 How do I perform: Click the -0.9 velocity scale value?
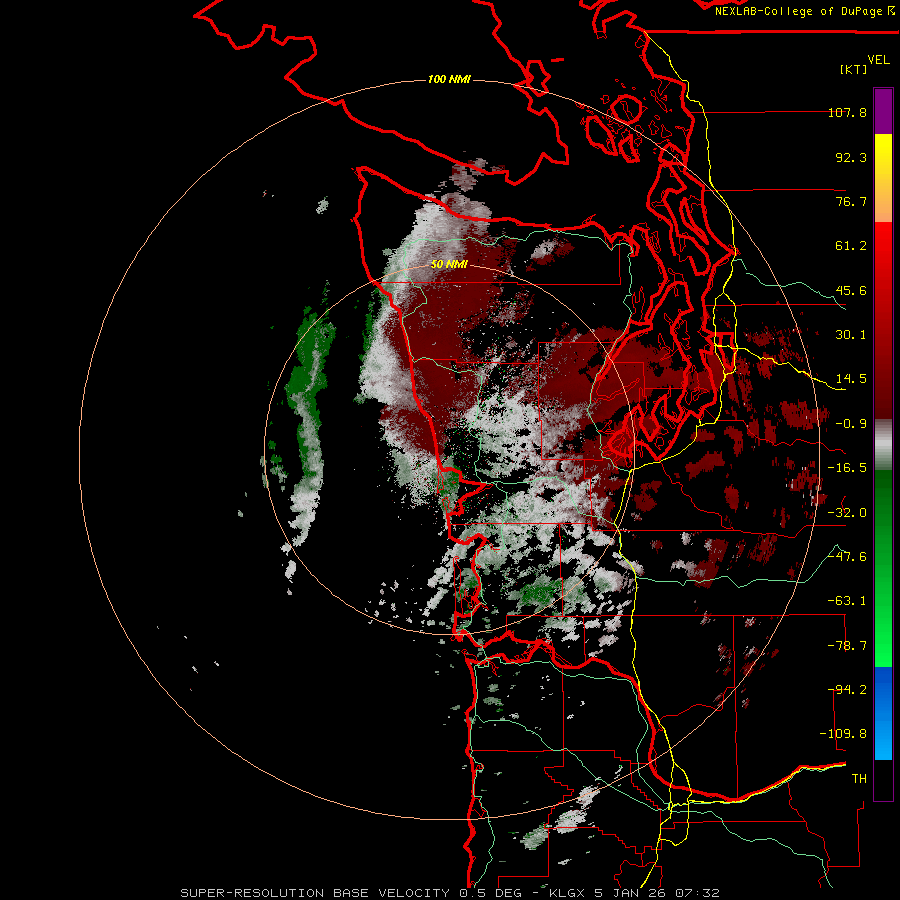click(x=851, y=424)
